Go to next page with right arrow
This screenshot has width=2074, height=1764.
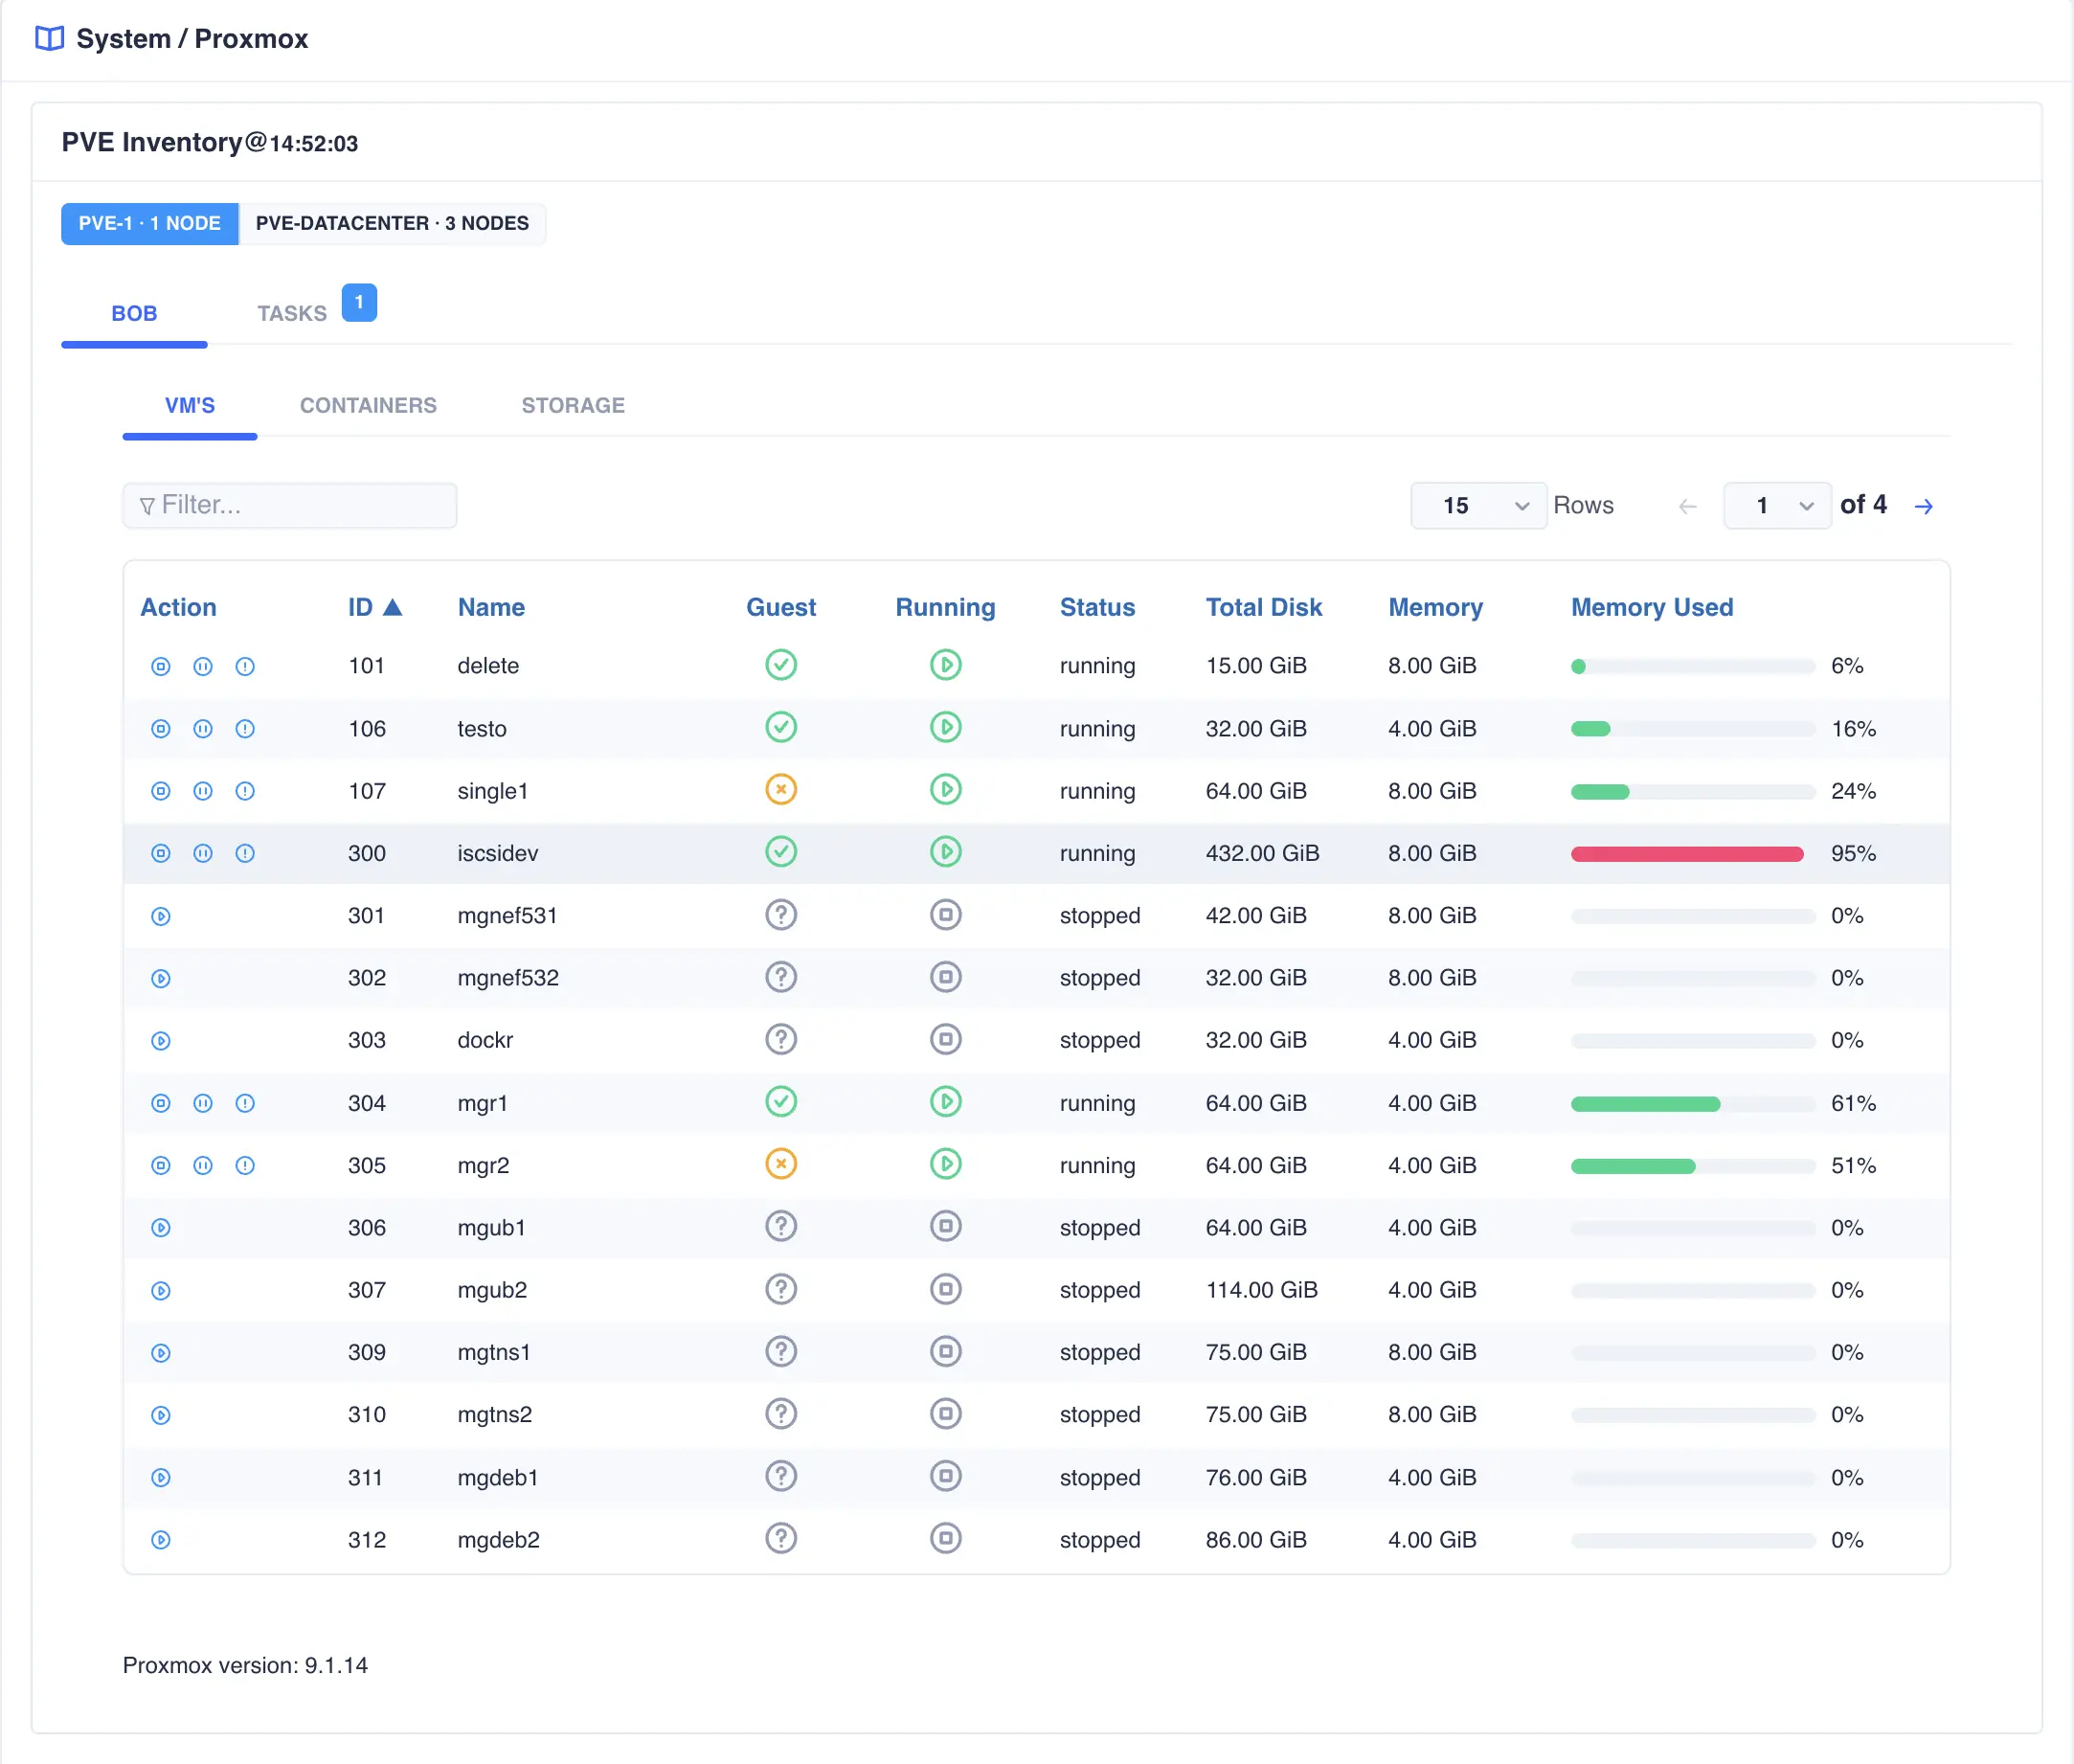[1923, 506]
